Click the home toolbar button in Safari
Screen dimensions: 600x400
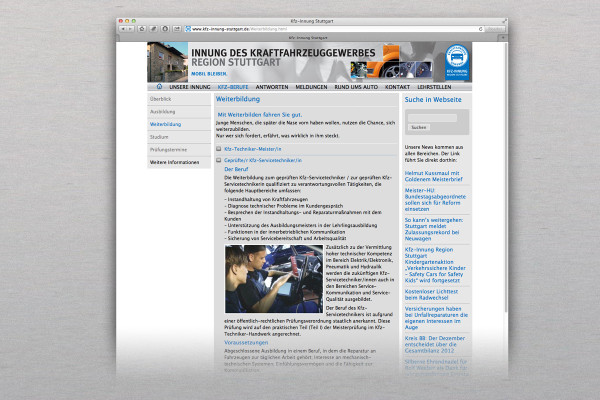click(x=142, y=29)
